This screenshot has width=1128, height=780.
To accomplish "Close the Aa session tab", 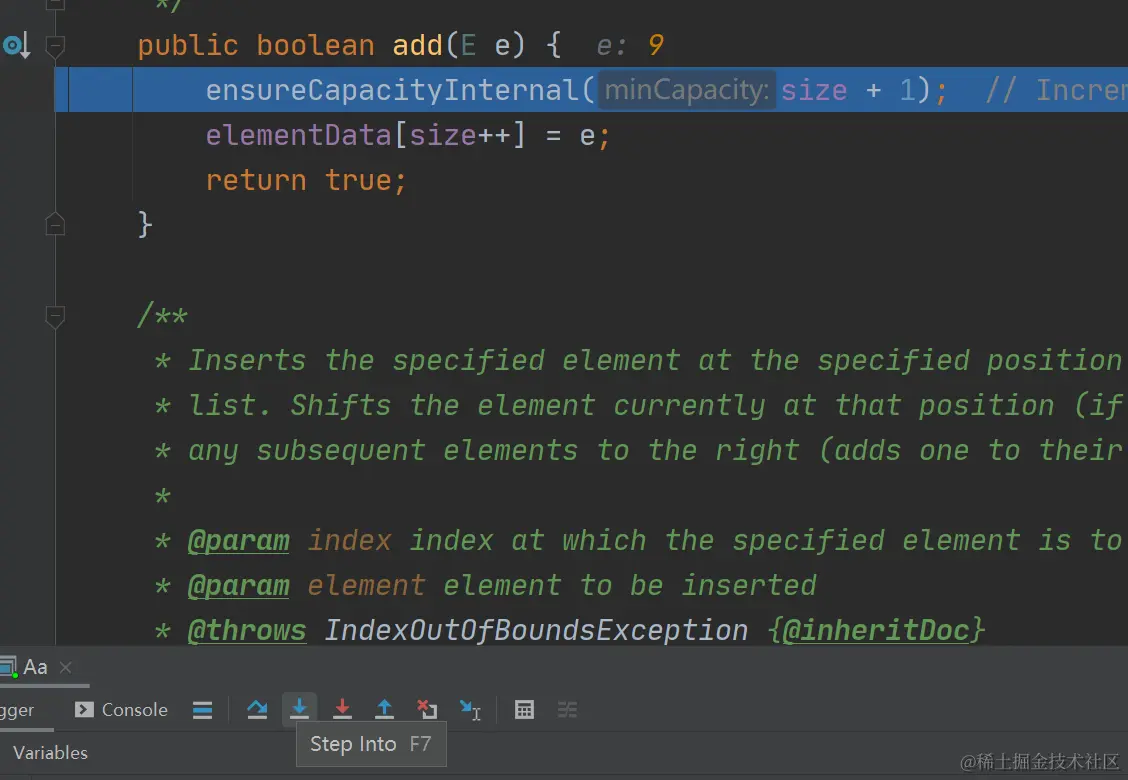I will [65, 668].
